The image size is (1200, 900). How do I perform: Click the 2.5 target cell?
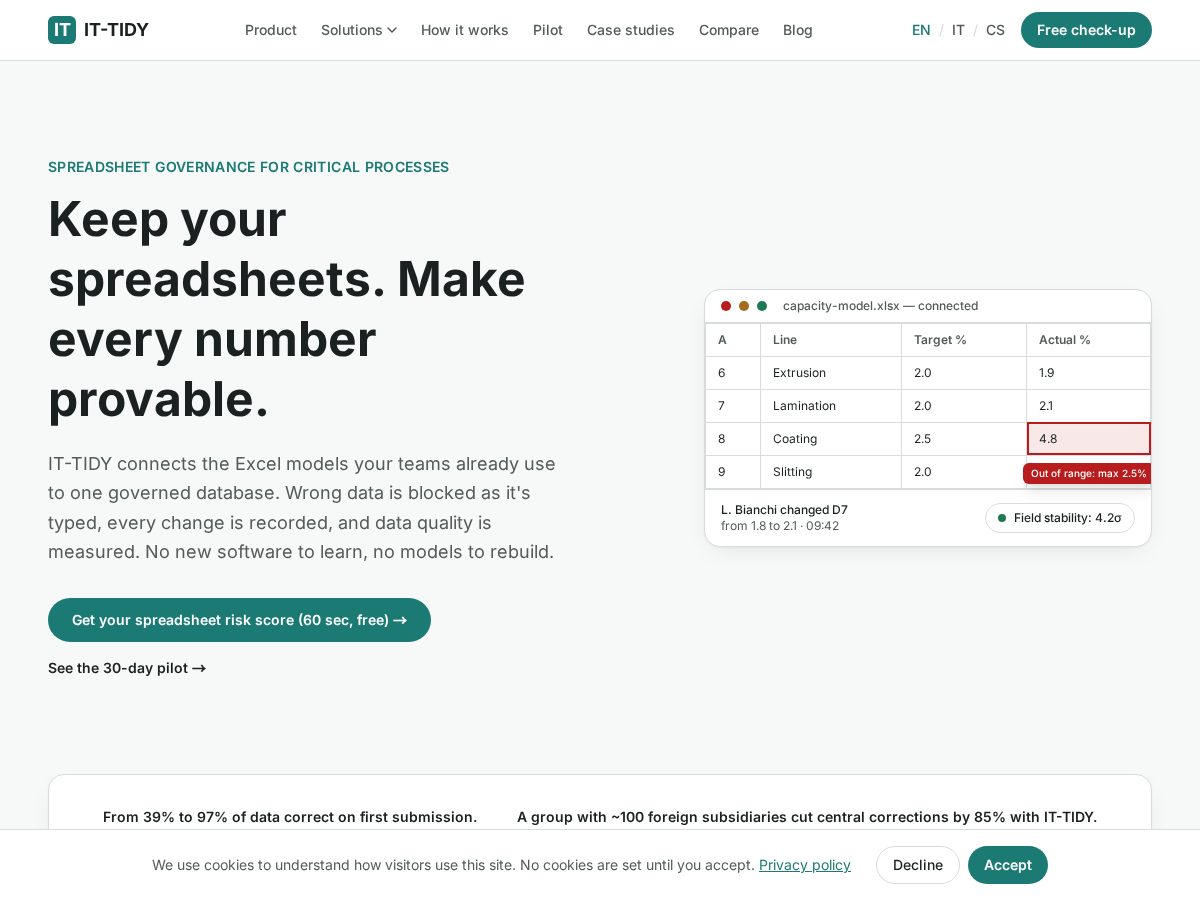[x=964, y=439]
